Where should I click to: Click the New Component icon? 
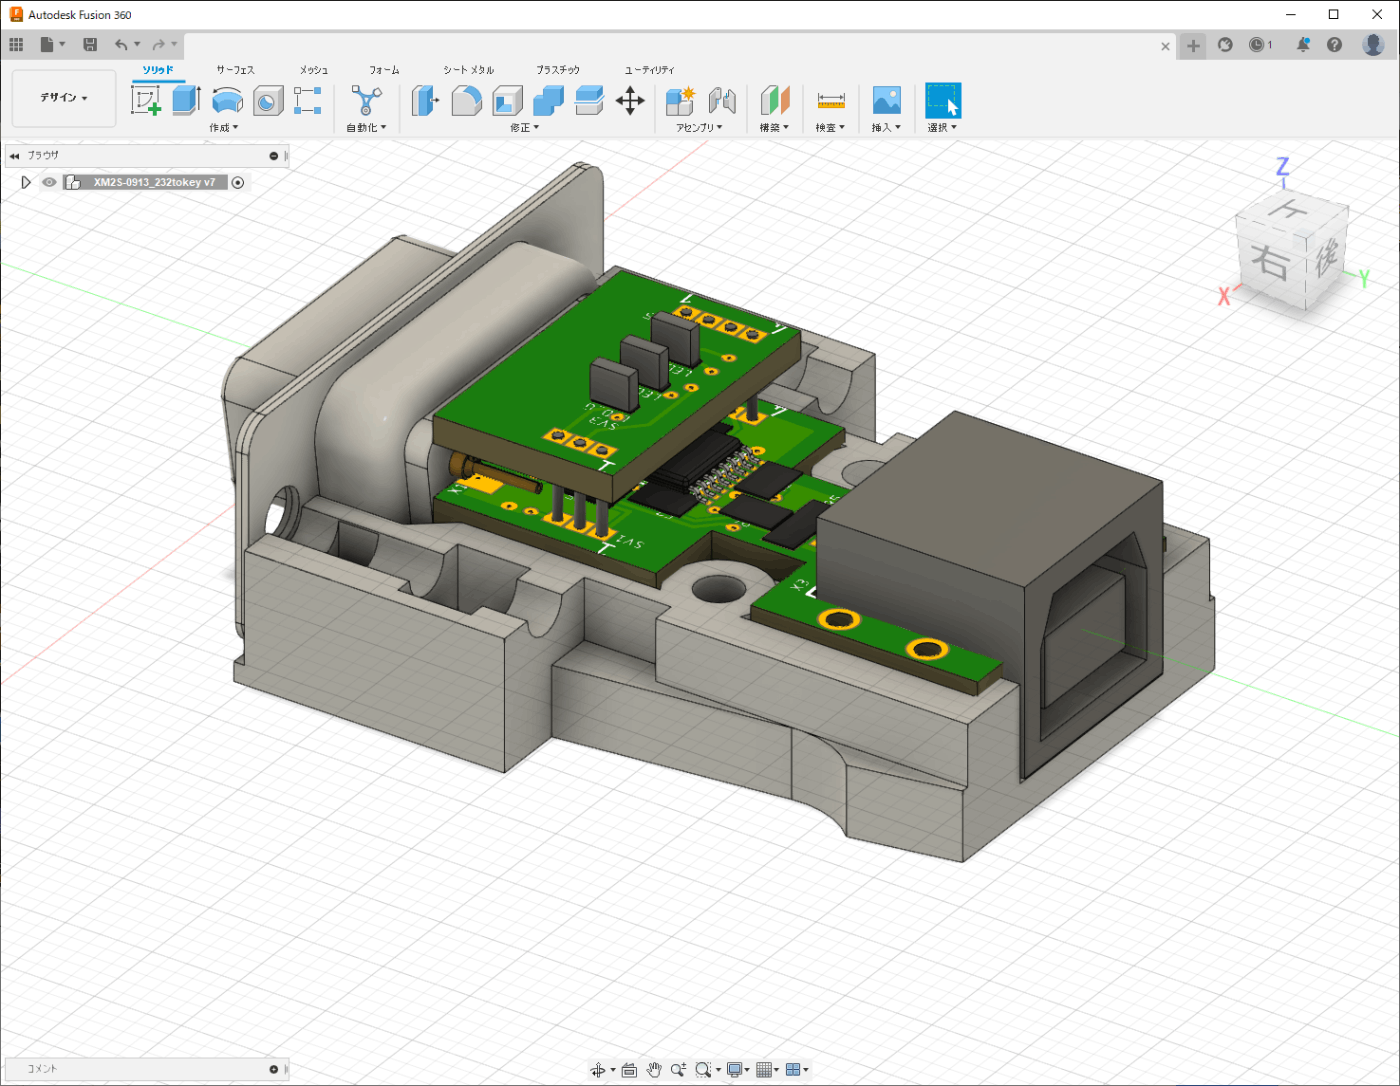680,100
